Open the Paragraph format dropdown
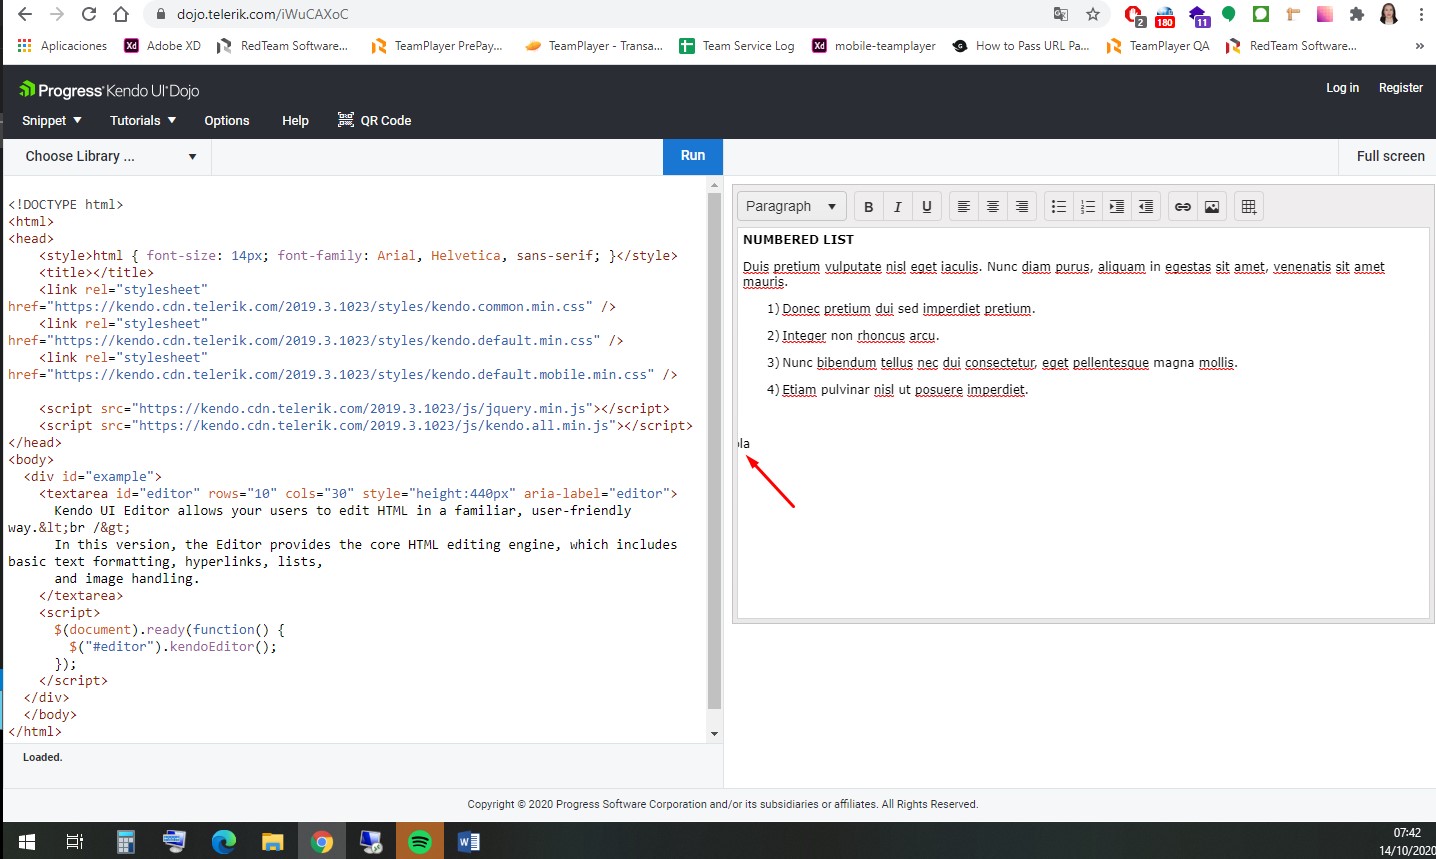This screenshot has height=859, width=1436. pos(792,207)
